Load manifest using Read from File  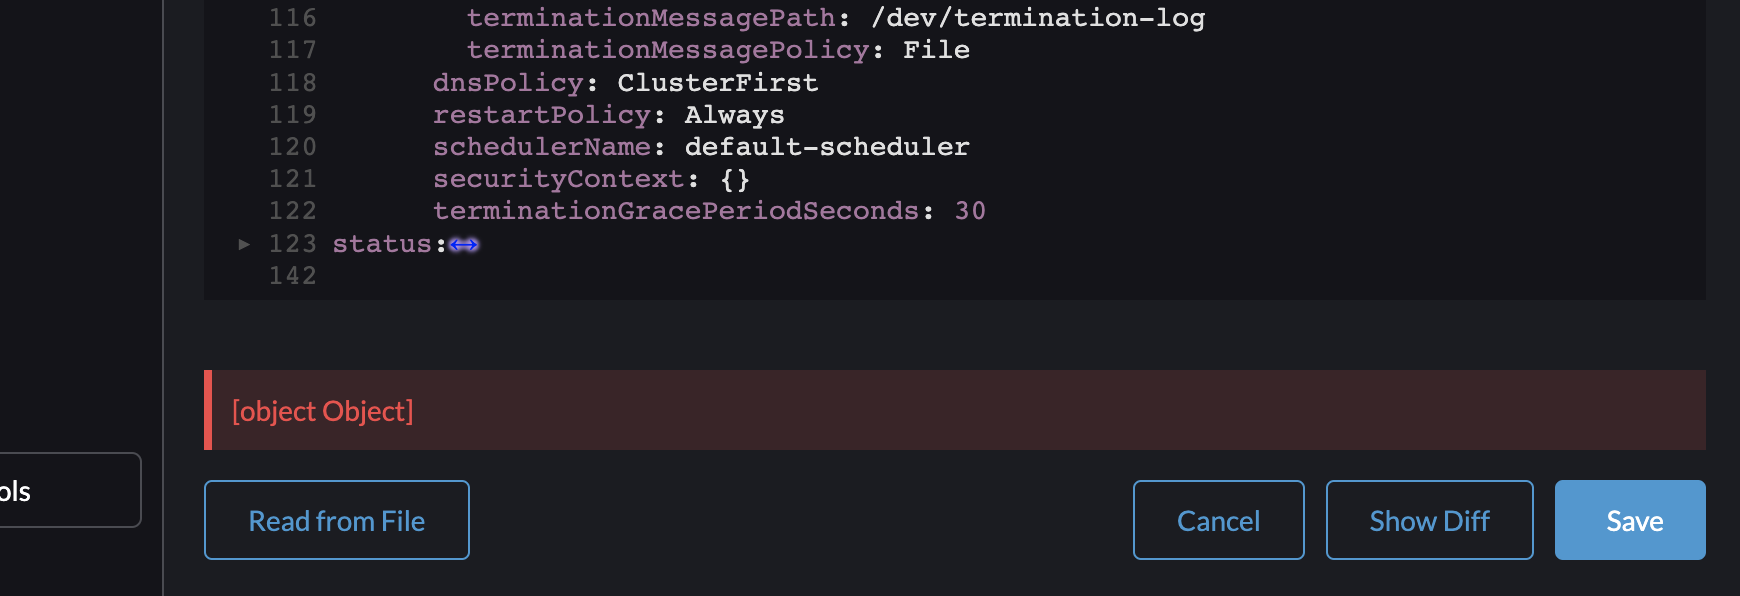[336, 520]
